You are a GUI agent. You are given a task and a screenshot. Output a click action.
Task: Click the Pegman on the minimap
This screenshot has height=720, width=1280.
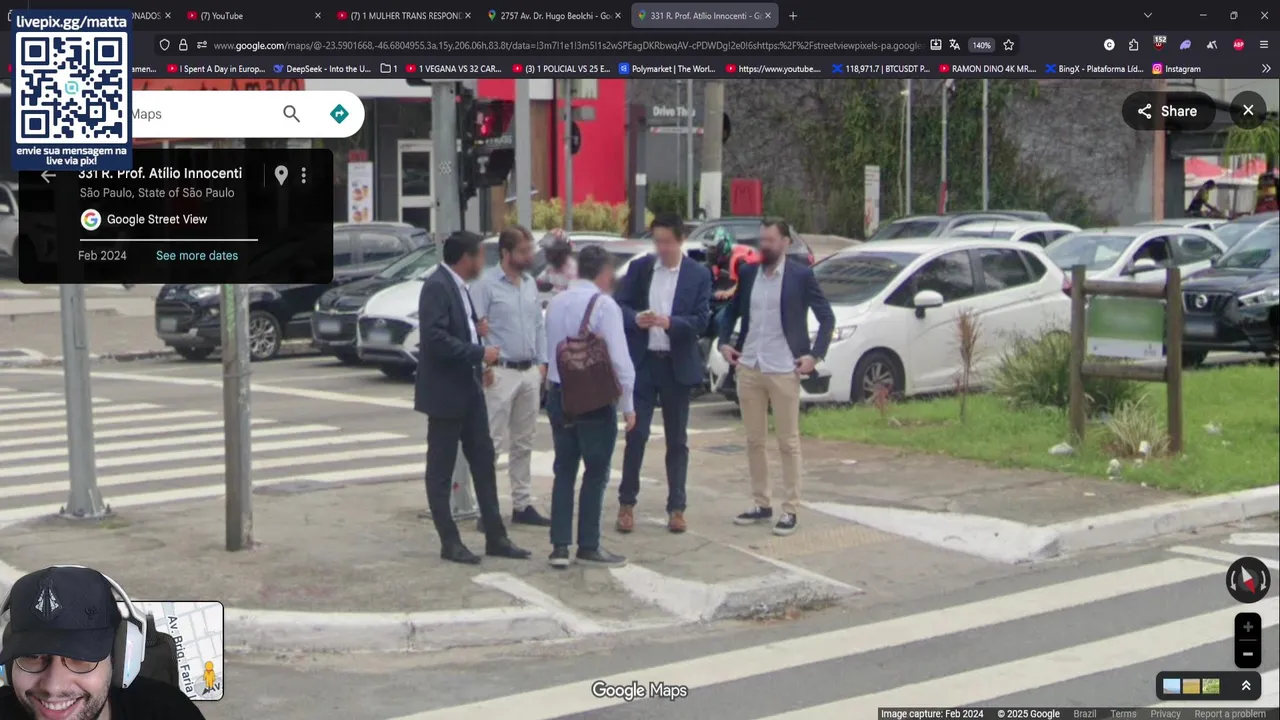[x=209, y=678]
